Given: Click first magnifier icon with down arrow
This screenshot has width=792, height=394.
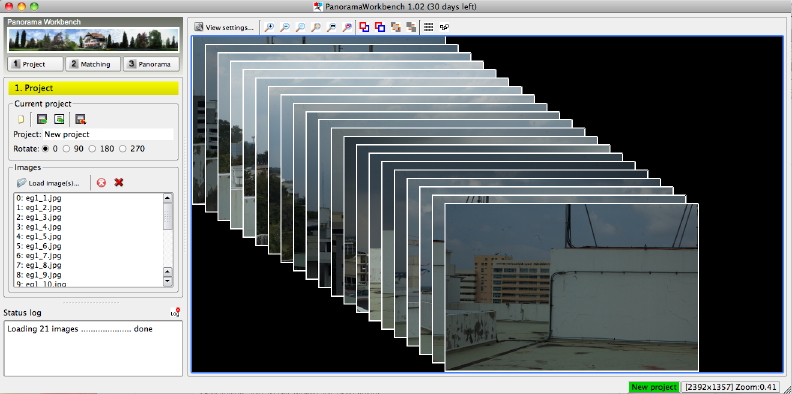Looking at the screenshot, I should [x=269, y=27].
